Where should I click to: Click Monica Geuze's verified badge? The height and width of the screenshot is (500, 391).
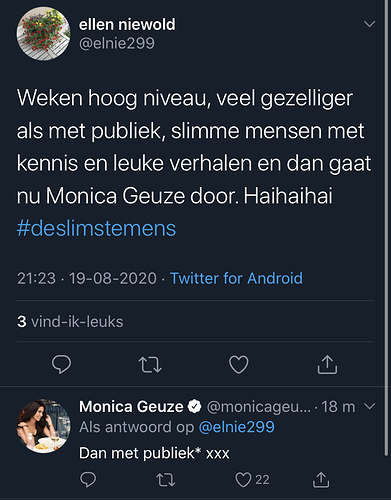click(x=195, y=407)
